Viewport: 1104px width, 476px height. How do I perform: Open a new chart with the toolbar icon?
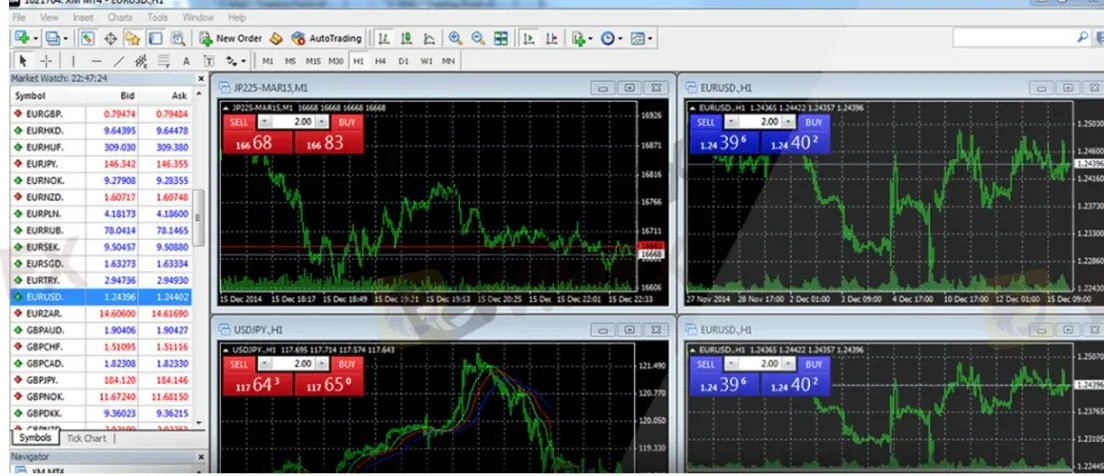(22, 38)
